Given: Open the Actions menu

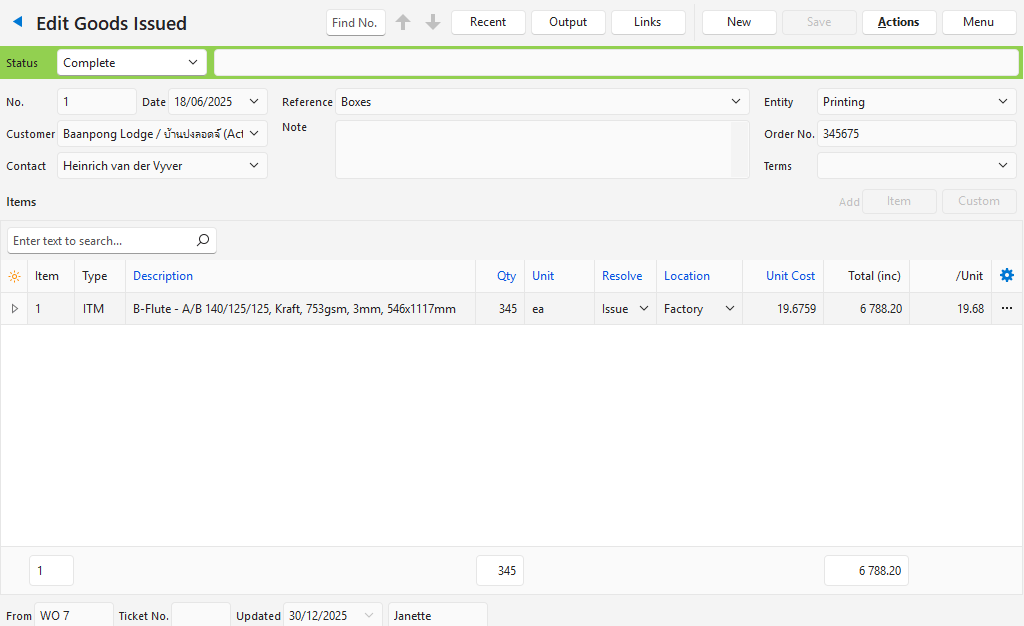Looking at the screenshot, I should click(898, 22).
